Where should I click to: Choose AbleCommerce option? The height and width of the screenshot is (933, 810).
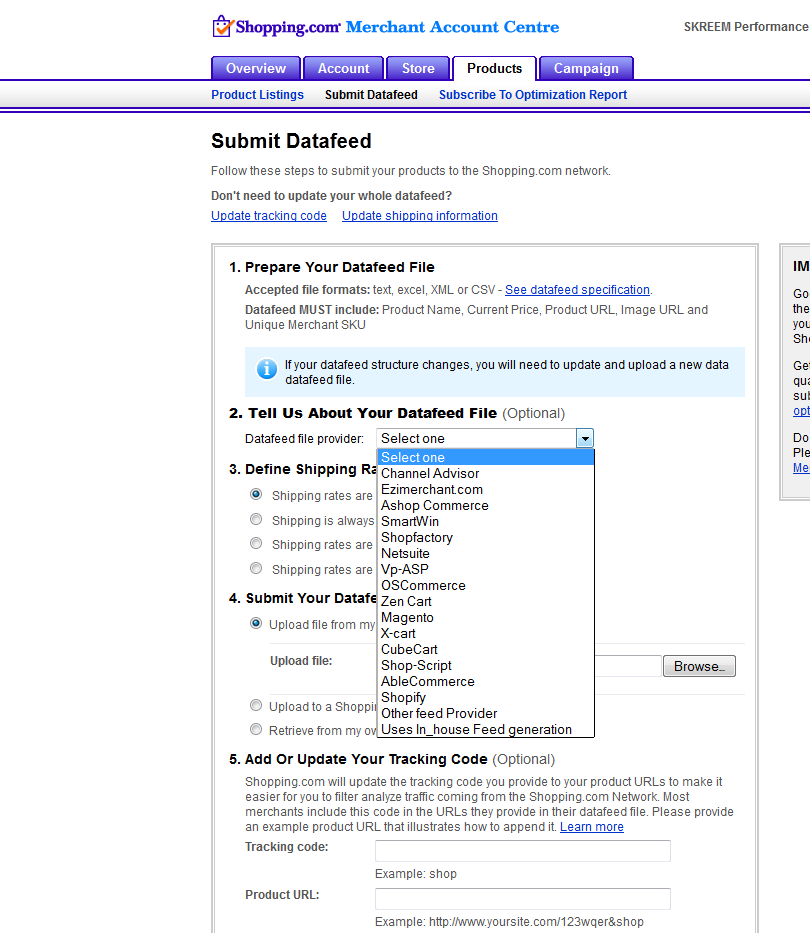(x=486, y=682)
